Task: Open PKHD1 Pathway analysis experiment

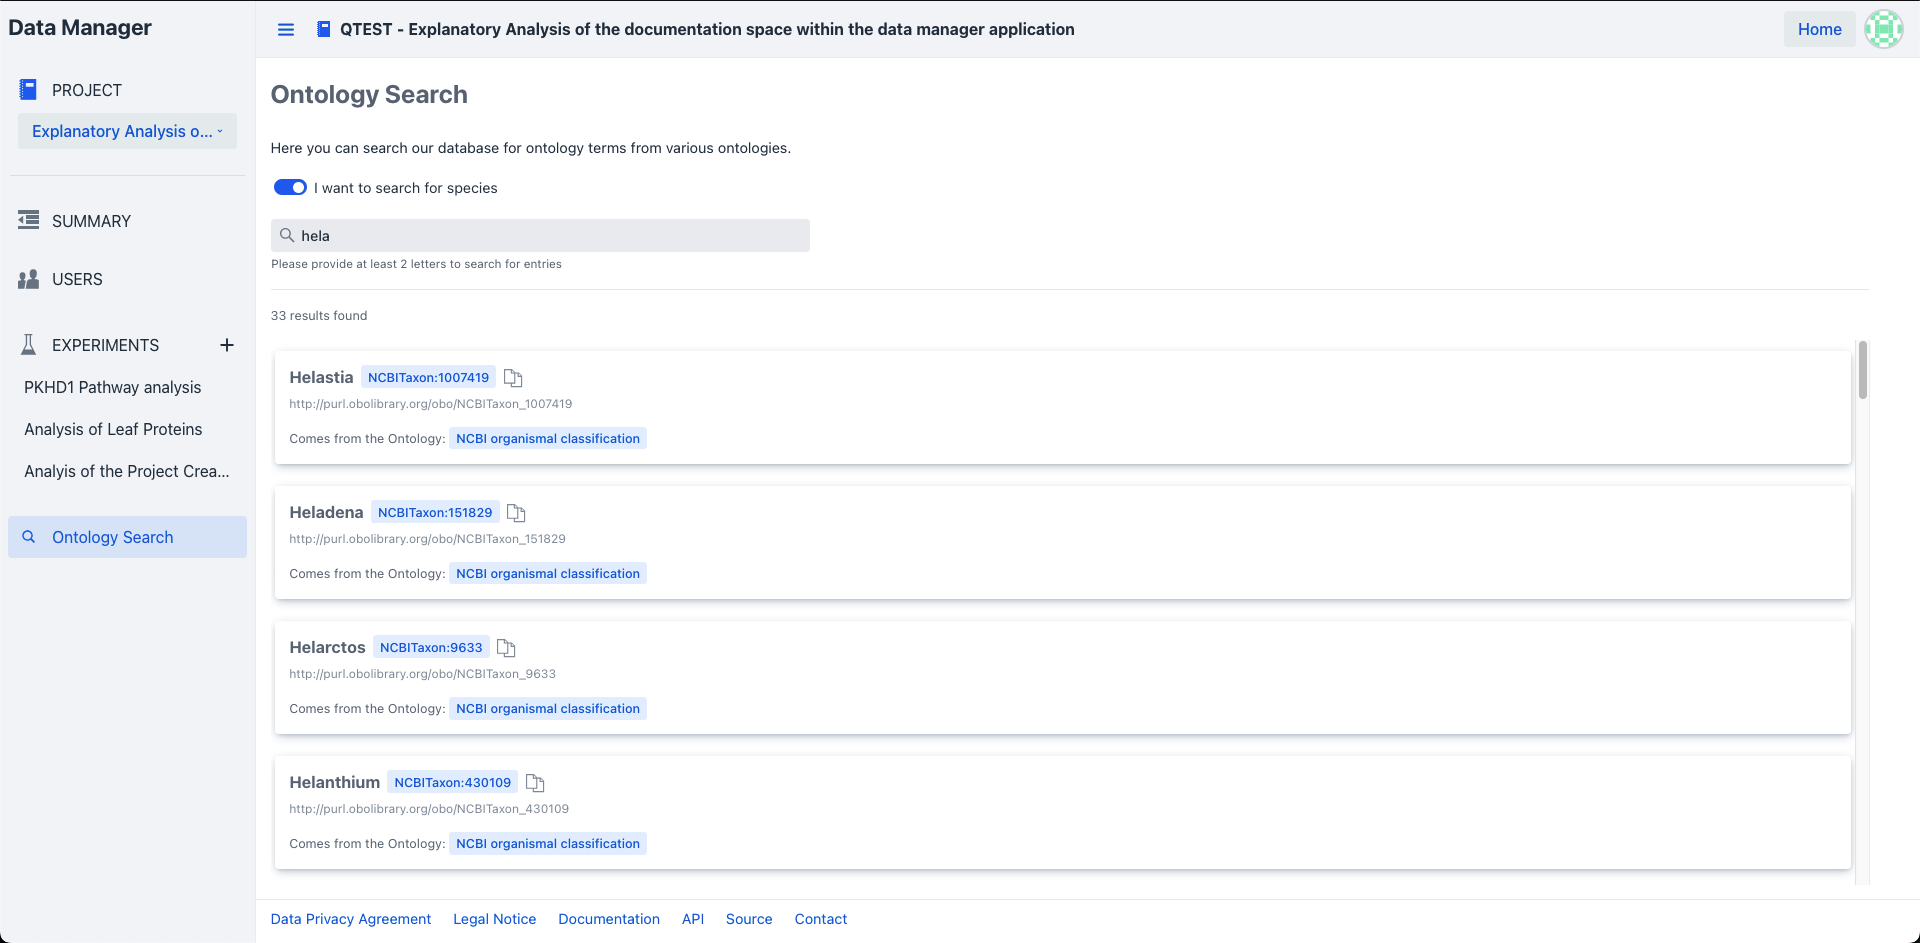Action: [x=112, y=387]
